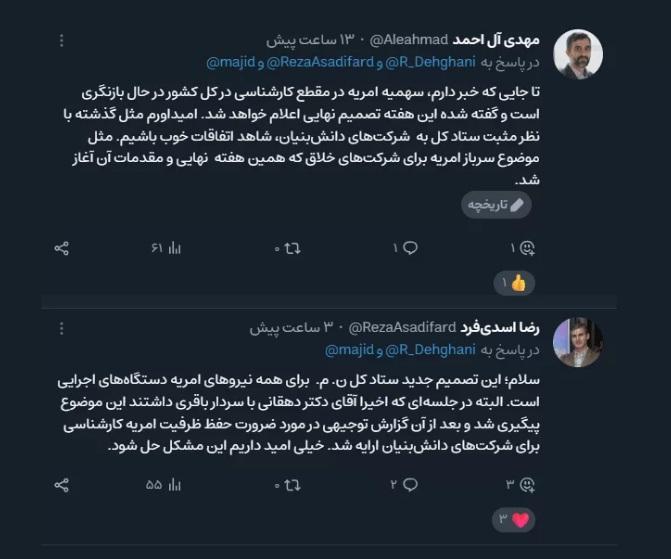This screenshot has width=671, height=559.
Task: Add emoji reaction to RezaAsadifard's post
Action: (x=527, y=485)
